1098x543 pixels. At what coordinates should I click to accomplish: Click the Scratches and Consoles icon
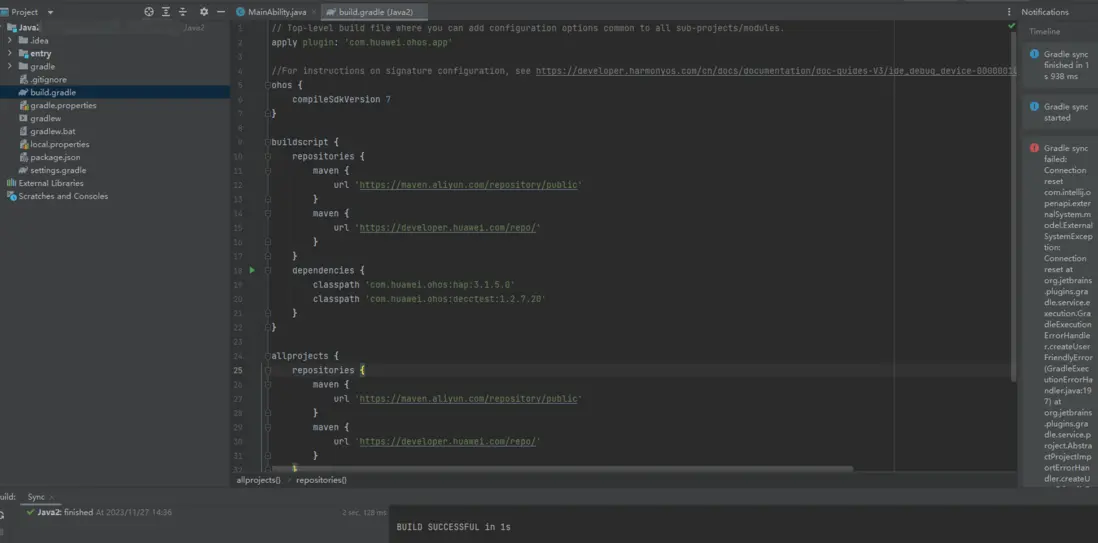pos(11,196)
